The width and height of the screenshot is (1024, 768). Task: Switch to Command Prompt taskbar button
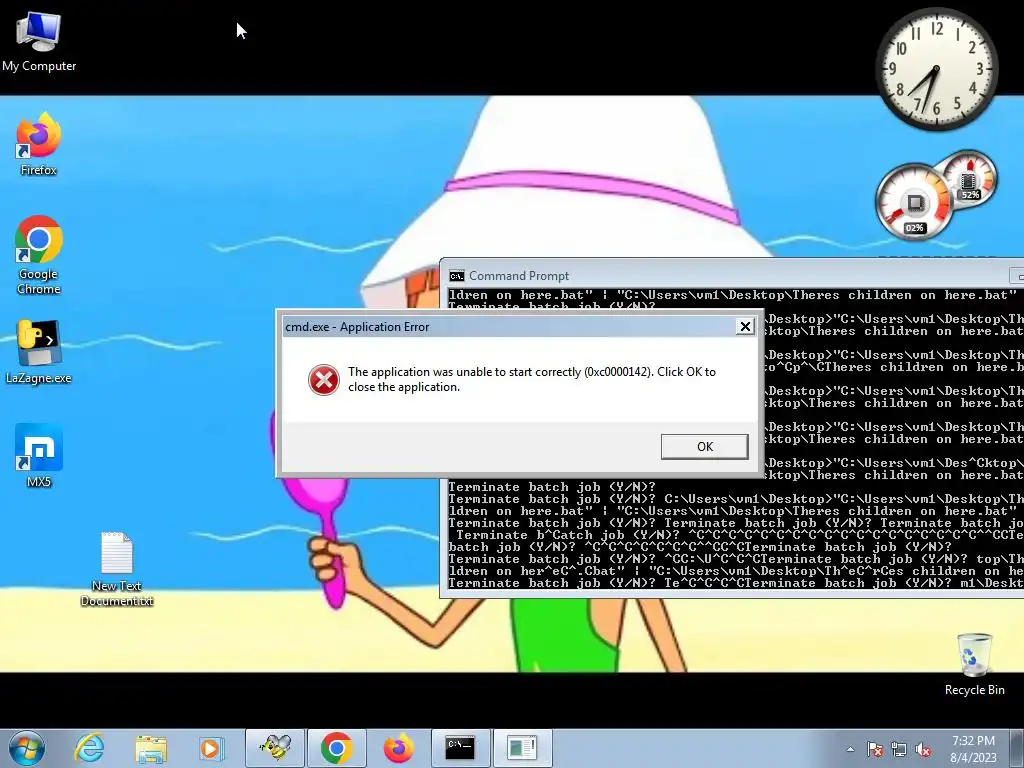(460, 748)
